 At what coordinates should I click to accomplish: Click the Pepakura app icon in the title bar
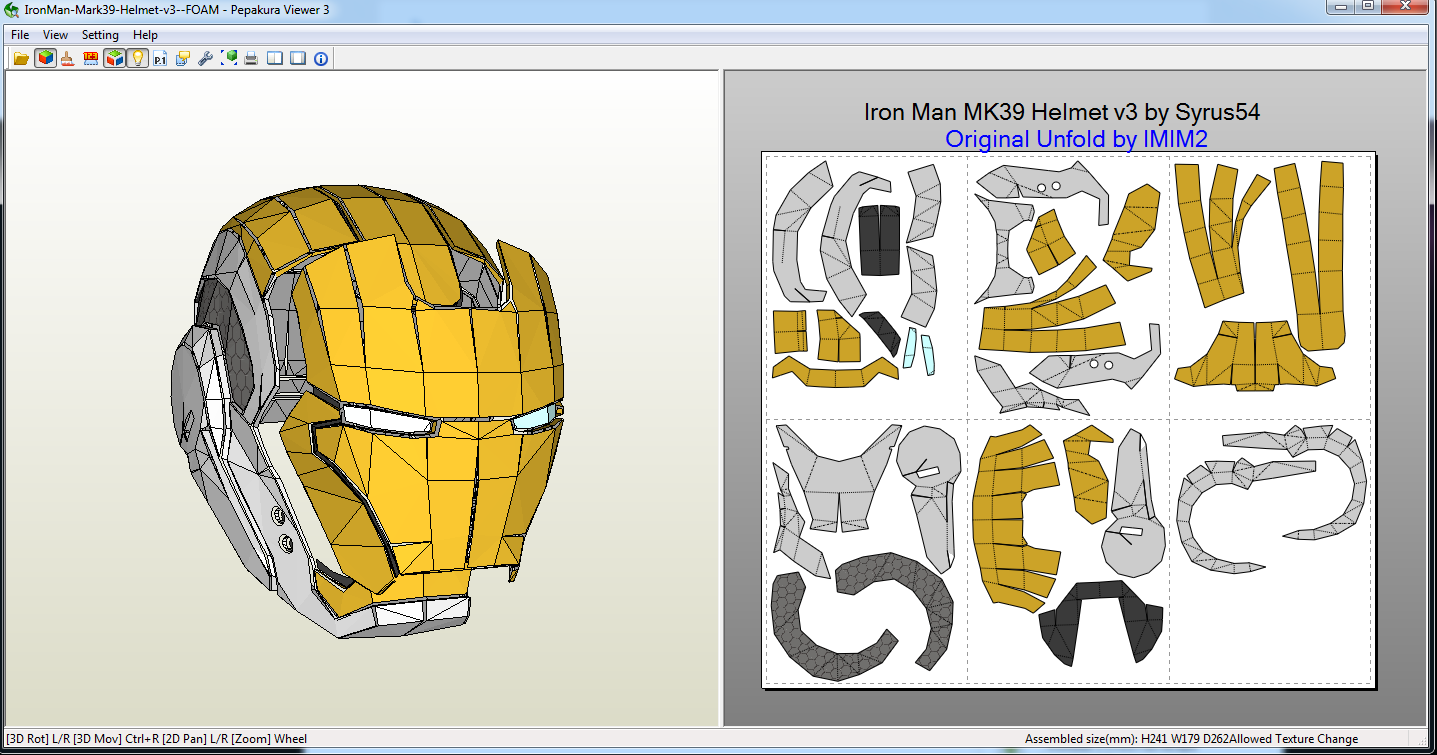(11, 10)
